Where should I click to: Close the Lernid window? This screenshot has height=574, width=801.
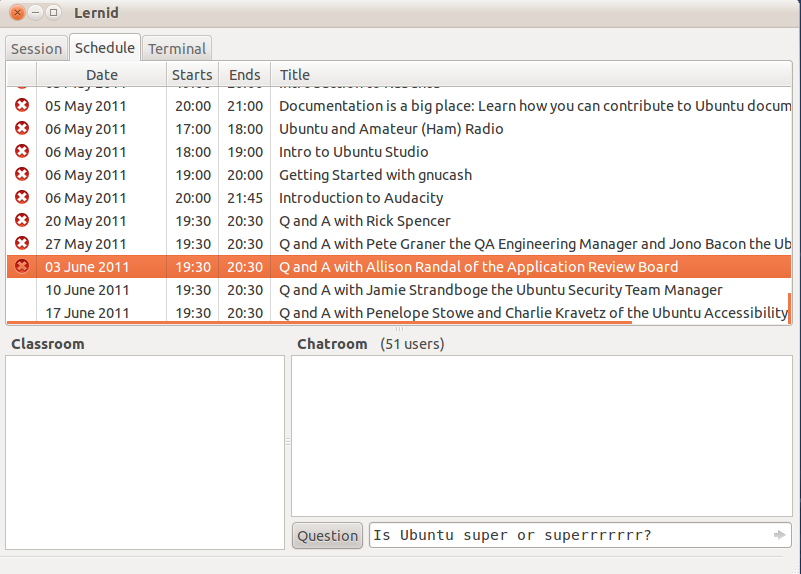pos(17,12)
